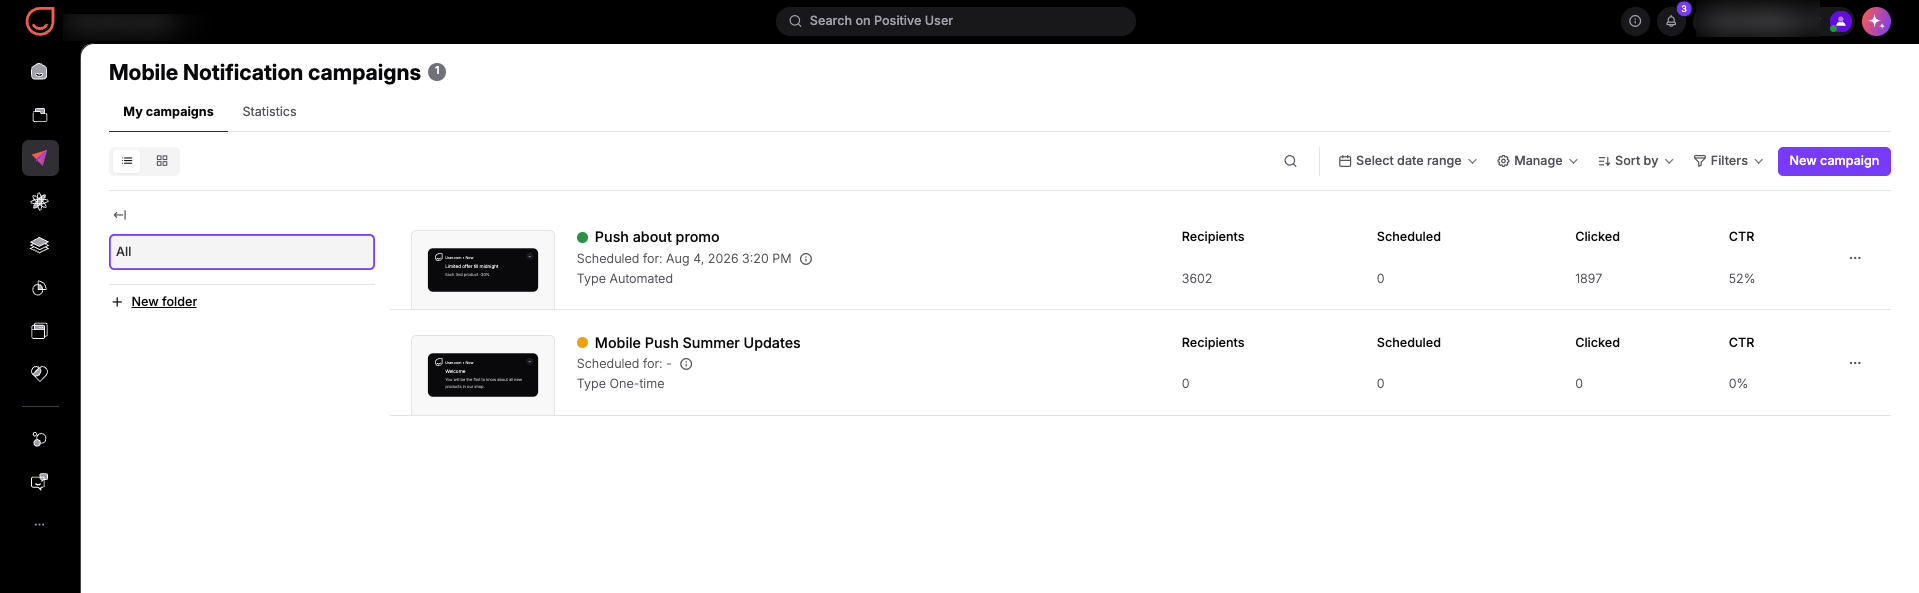Switch to grid view layout
This screenshot has width=1919, height=593.
click(162, 161)
